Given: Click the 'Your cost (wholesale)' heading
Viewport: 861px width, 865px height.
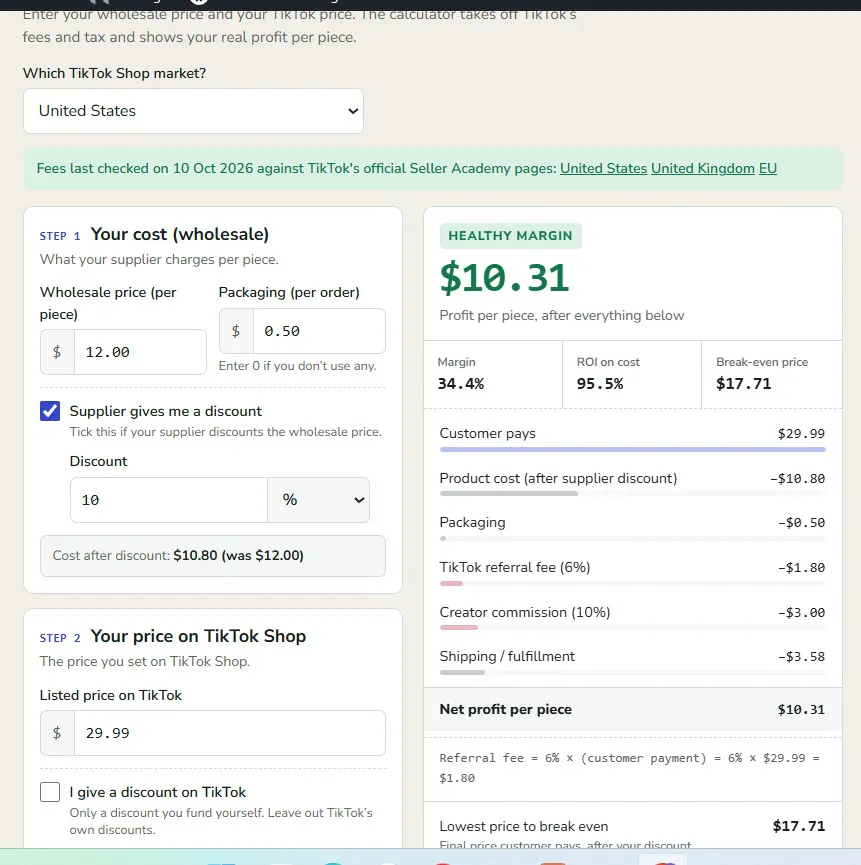Looking at the screenshot, I should [x=180, y=234].
